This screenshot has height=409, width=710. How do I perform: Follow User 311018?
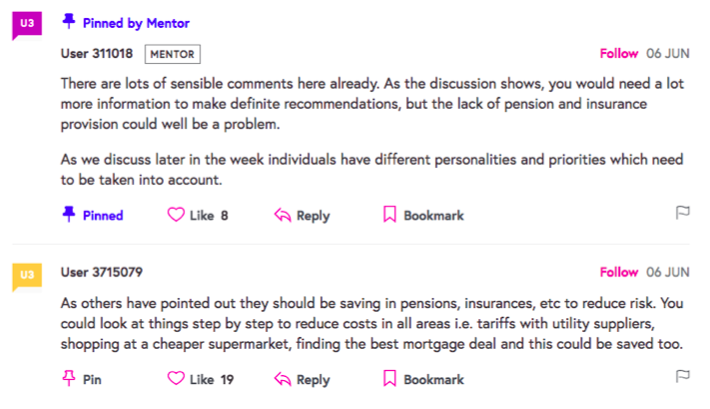[x=618, y=53]
